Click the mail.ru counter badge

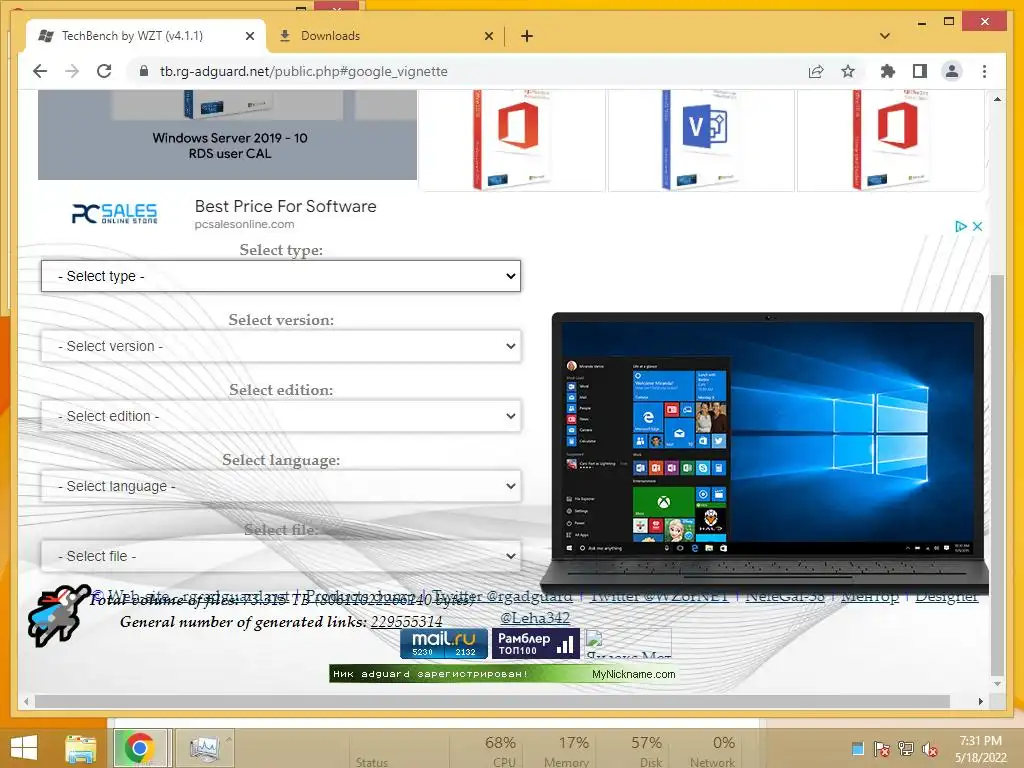(x=444, y=643)
